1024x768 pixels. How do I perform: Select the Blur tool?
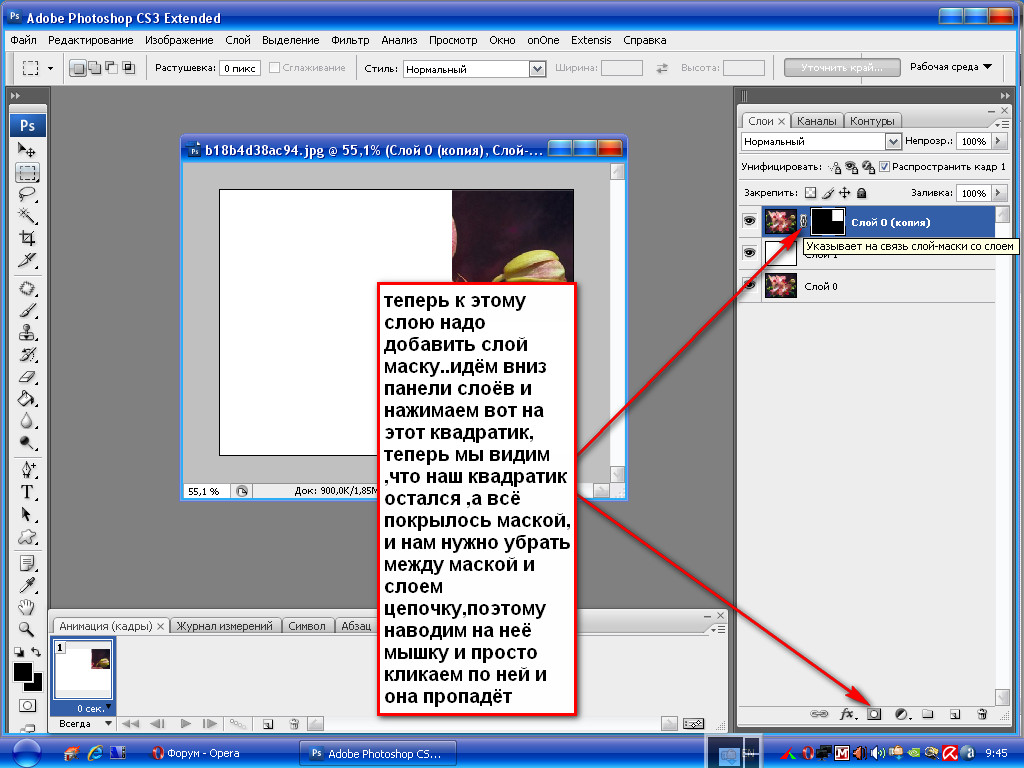(27, 421)
